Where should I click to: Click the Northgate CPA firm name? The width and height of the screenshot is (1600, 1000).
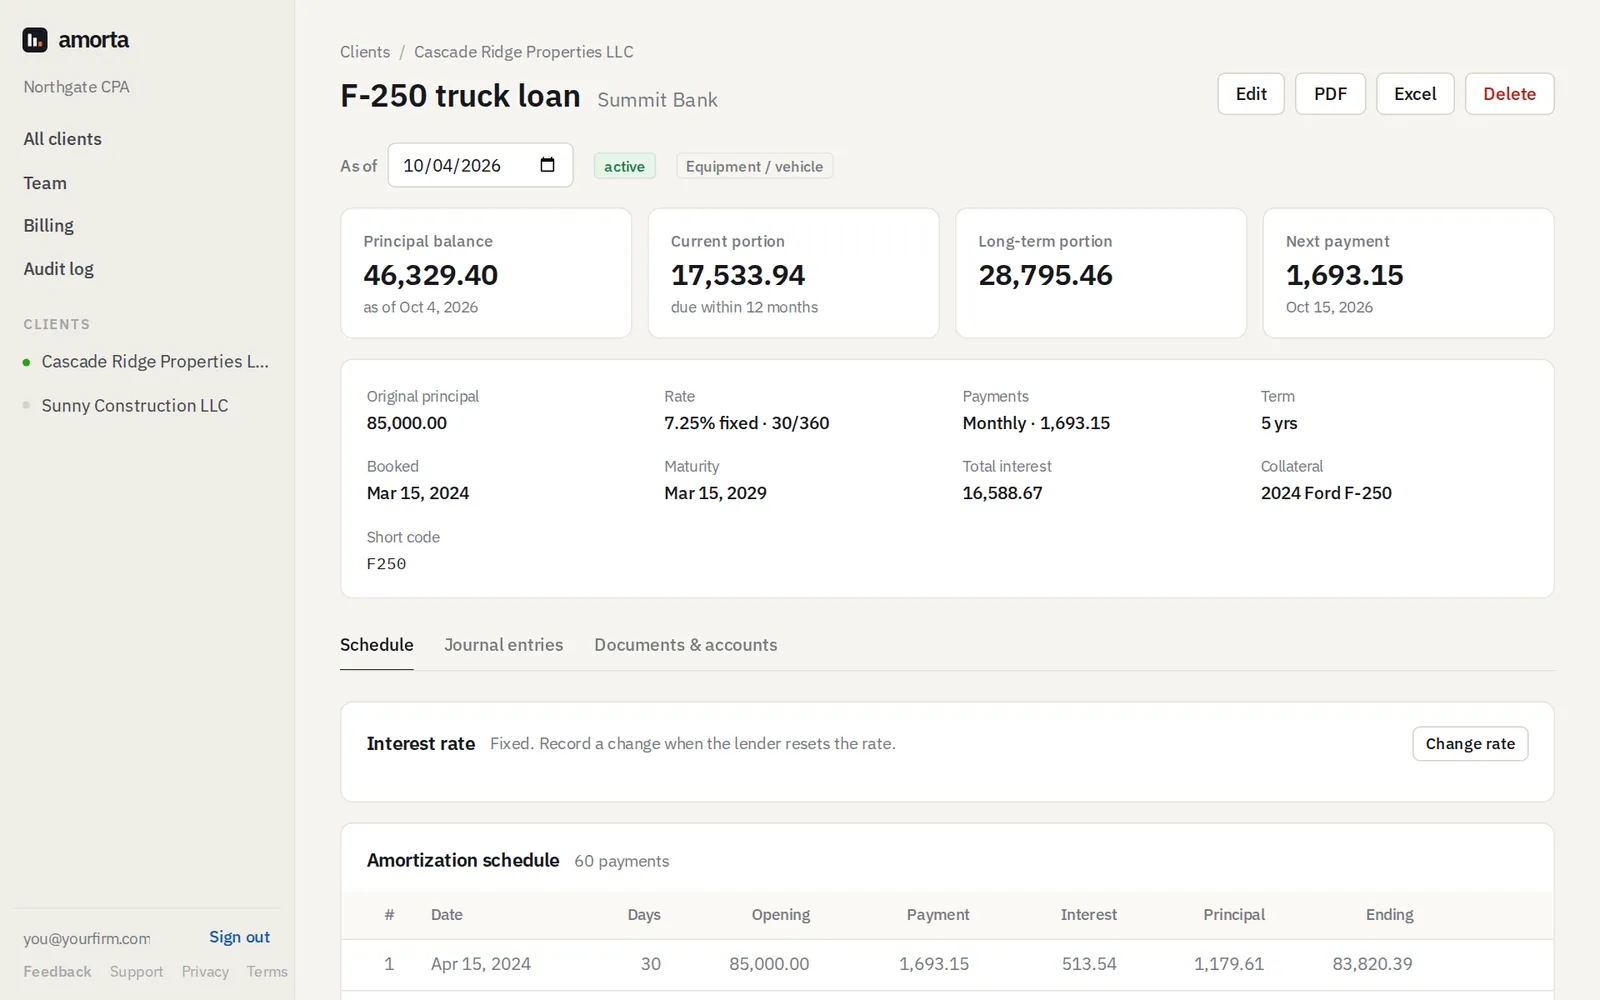76,87
